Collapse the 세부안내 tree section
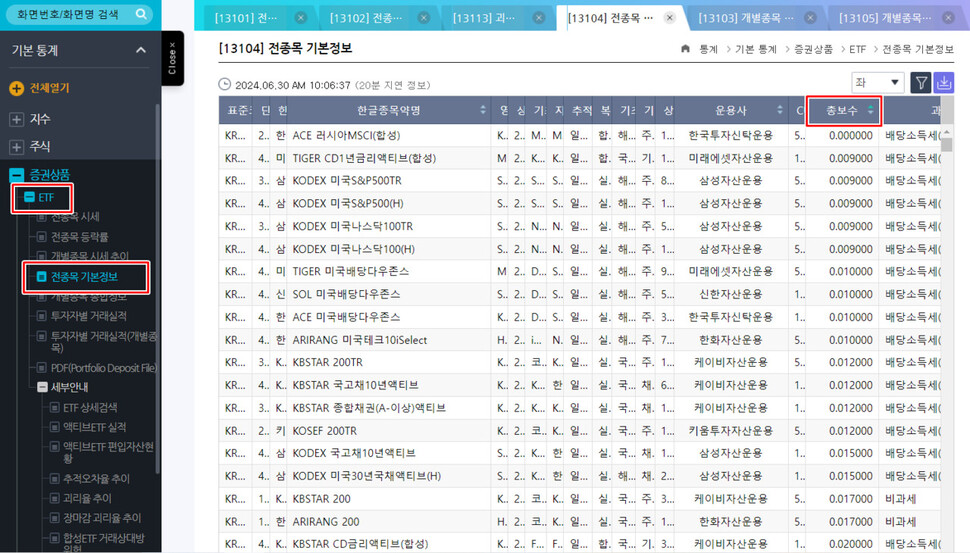The width and height of the screenshot is (970, 553). (42, 387)
